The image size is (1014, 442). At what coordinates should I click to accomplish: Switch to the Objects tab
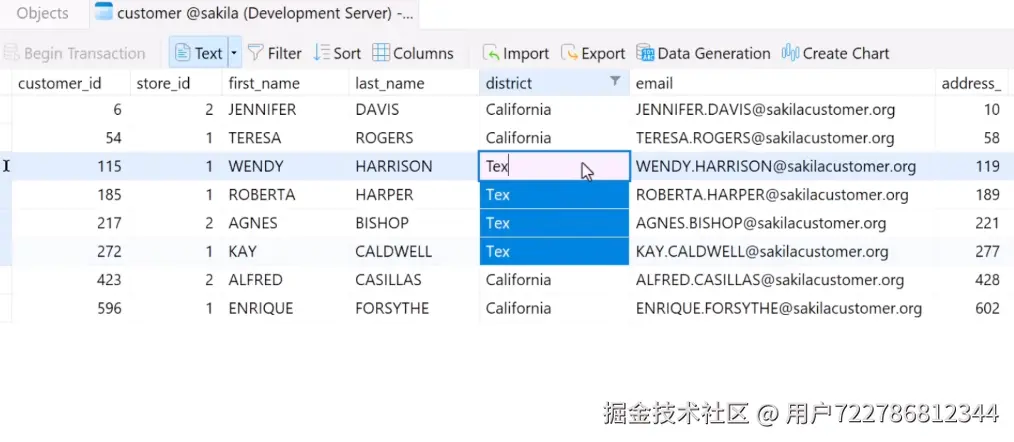(x=43, y=13)
